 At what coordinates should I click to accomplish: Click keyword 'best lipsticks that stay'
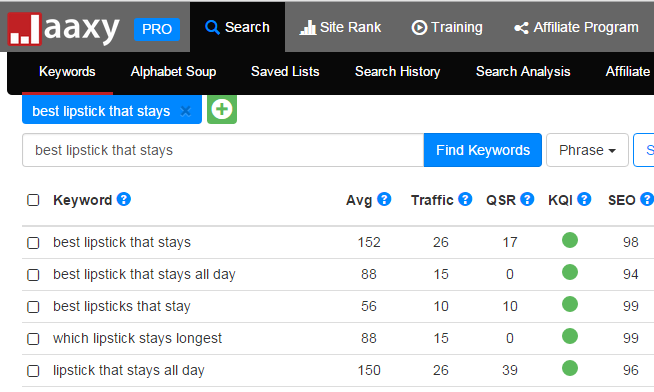coord(122,307)
